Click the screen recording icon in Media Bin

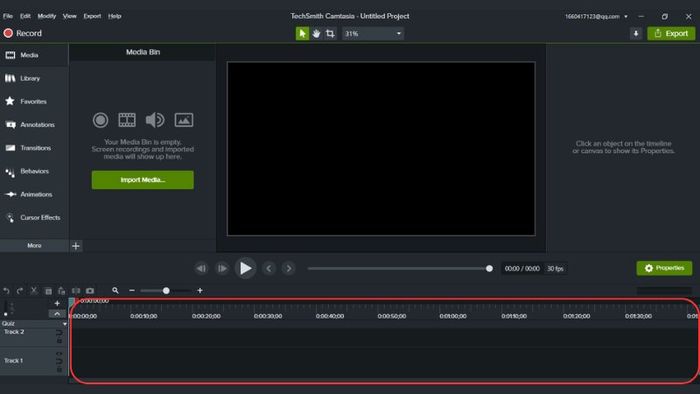[100, 120]
